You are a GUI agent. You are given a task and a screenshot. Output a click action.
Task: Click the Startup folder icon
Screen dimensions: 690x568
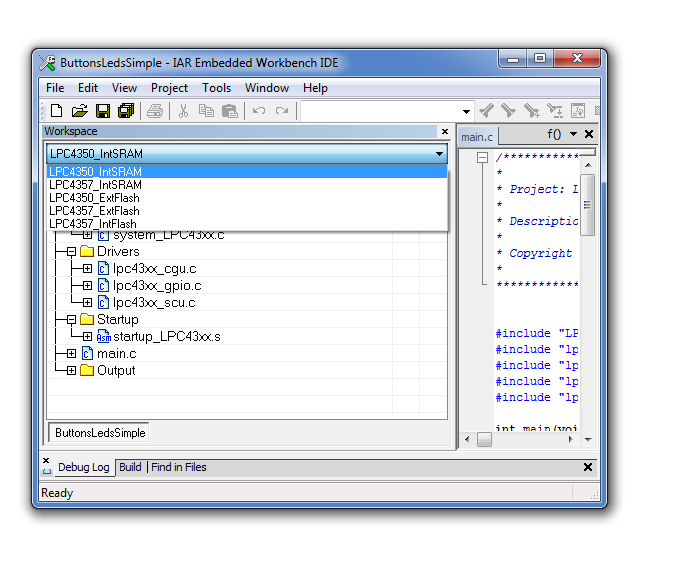87,319
